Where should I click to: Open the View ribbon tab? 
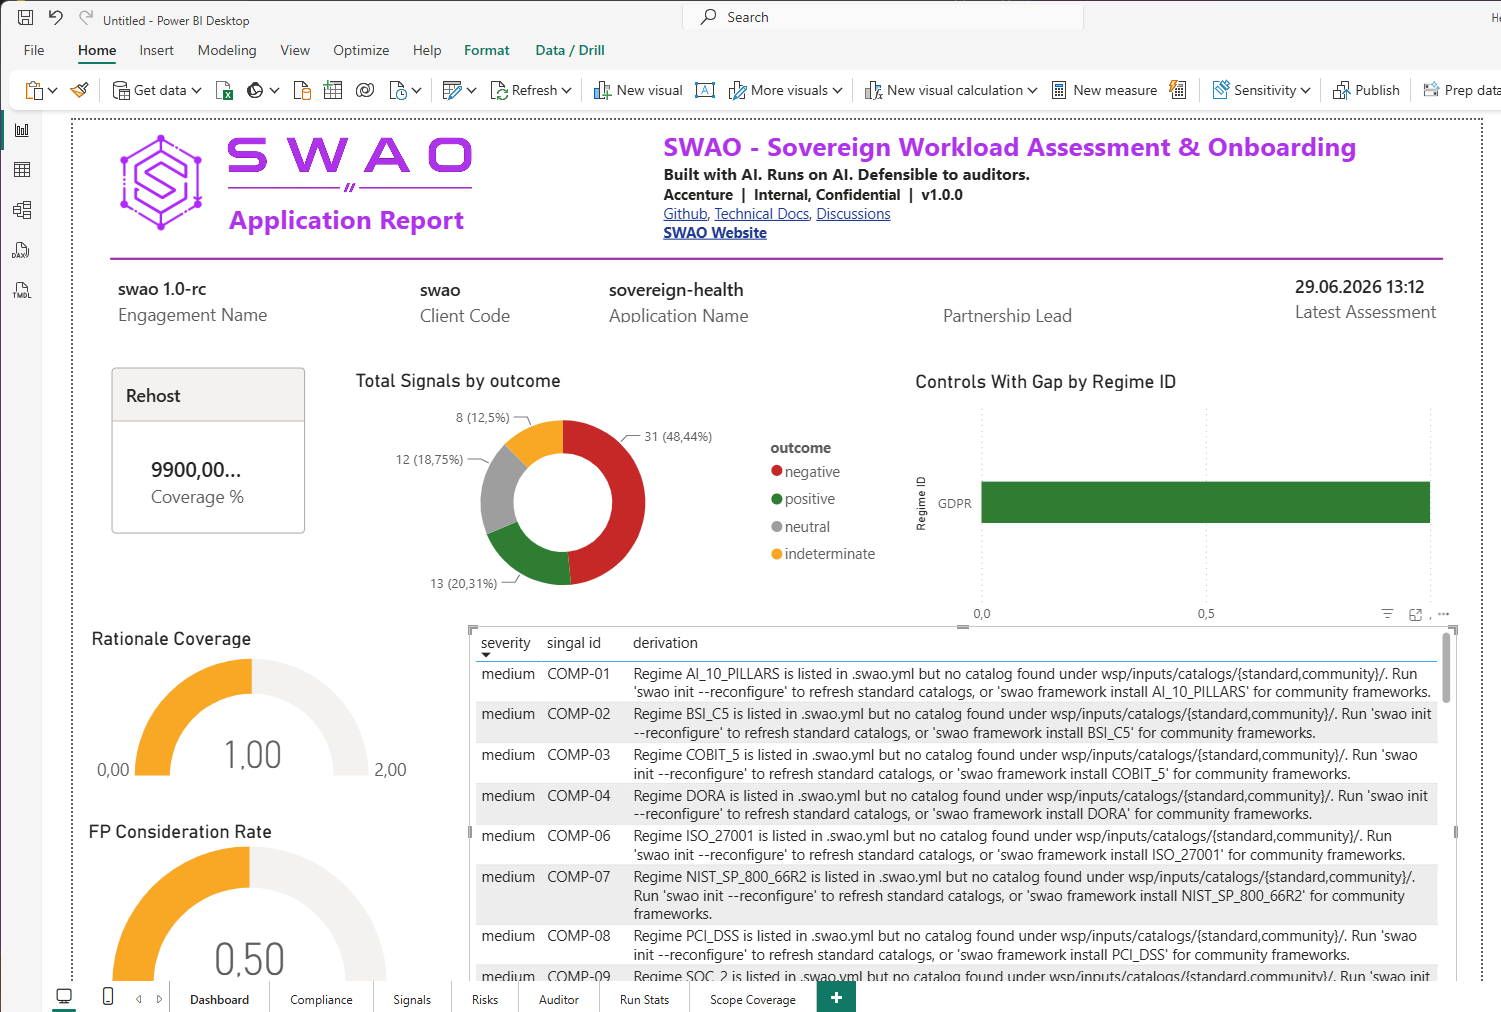point(295,50)
